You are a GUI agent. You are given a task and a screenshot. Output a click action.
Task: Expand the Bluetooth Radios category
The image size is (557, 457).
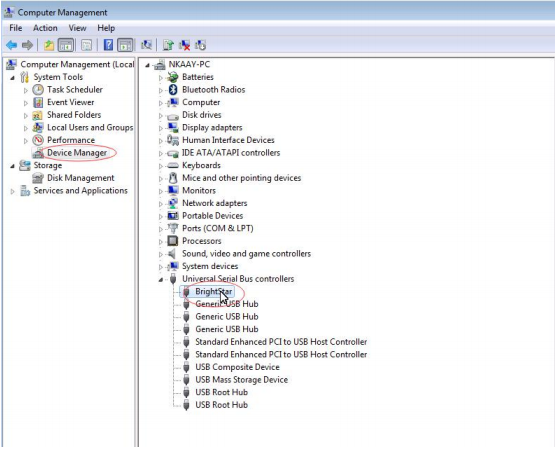pos(161,90)
